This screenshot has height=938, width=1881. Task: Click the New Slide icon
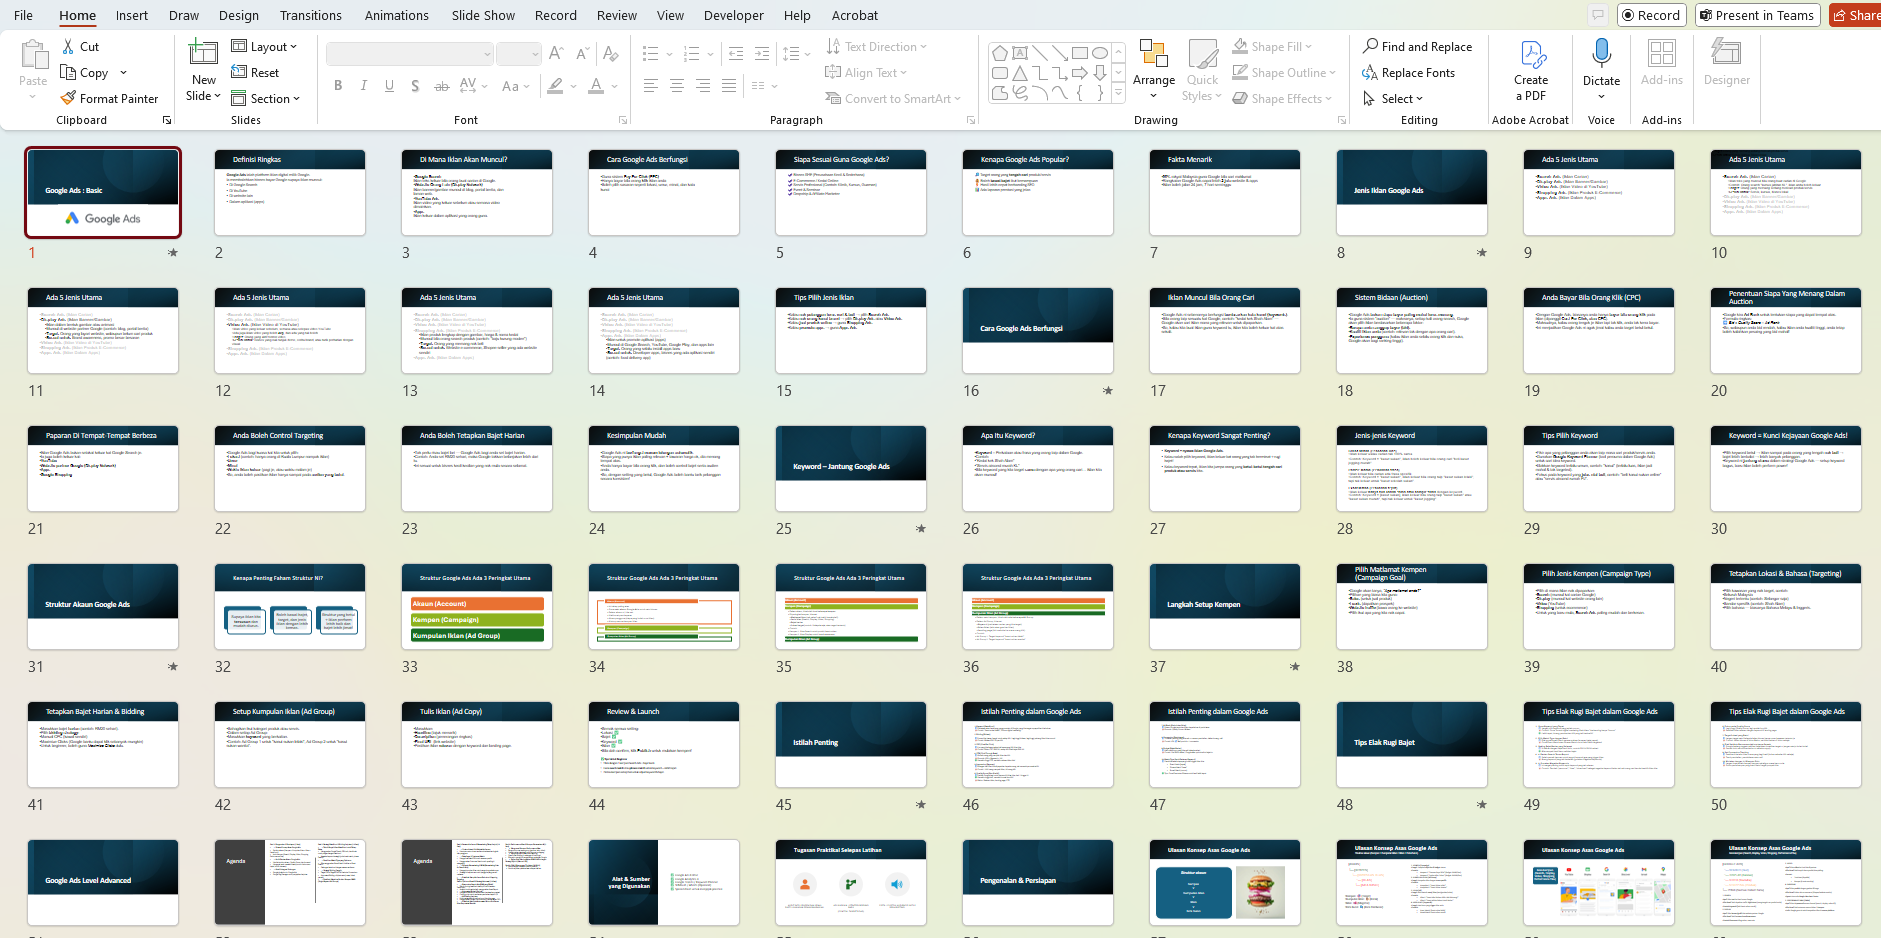203,53
